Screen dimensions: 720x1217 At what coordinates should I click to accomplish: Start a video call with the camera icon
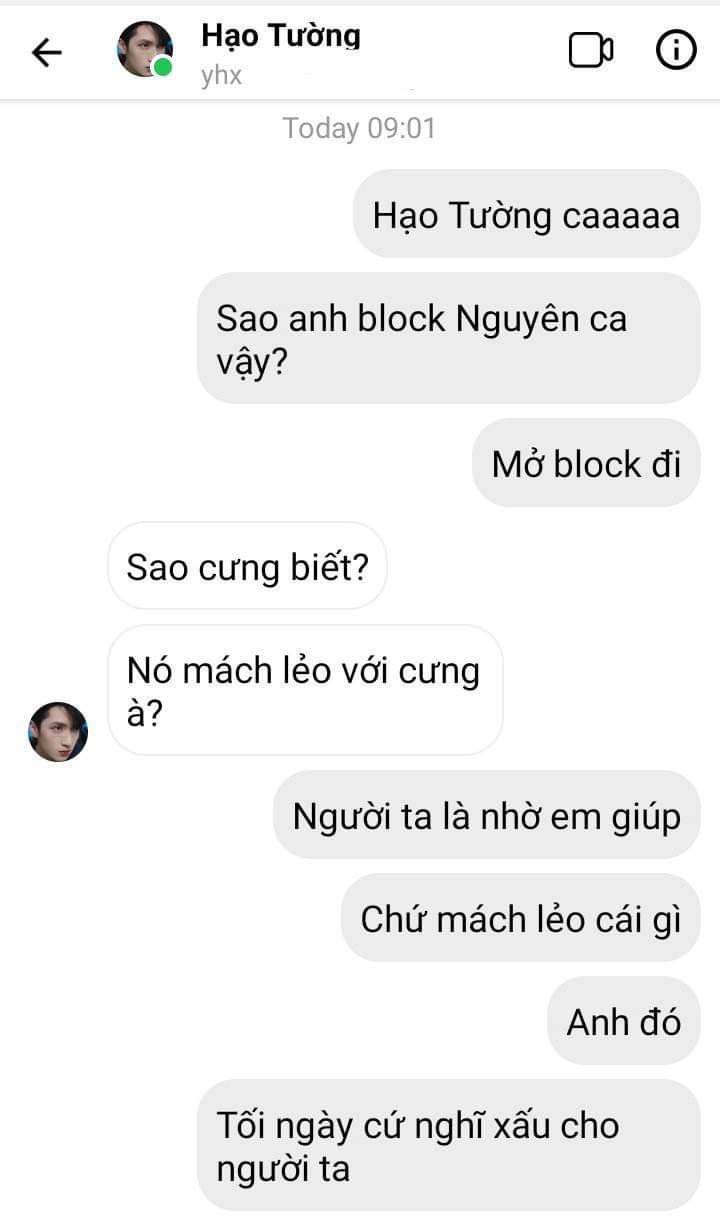591,51
